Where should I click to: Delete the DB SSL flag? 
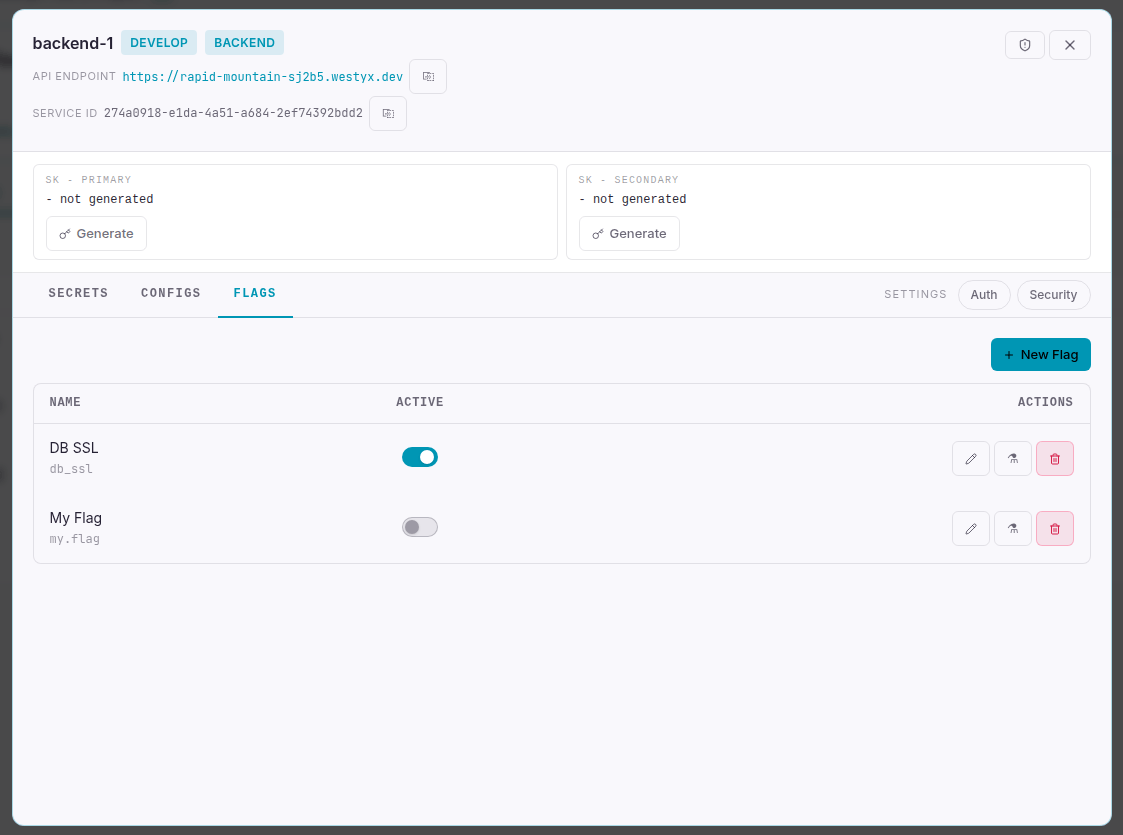1054,459
